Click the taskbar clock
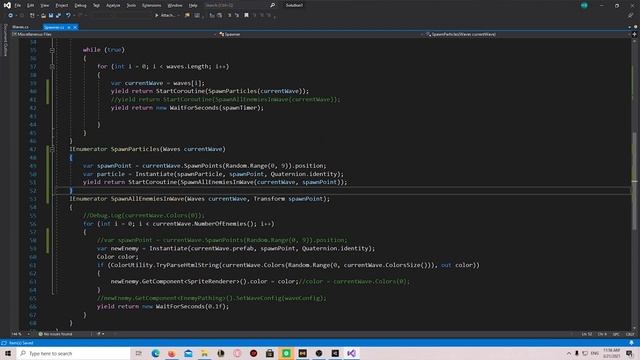 point(611,353)
